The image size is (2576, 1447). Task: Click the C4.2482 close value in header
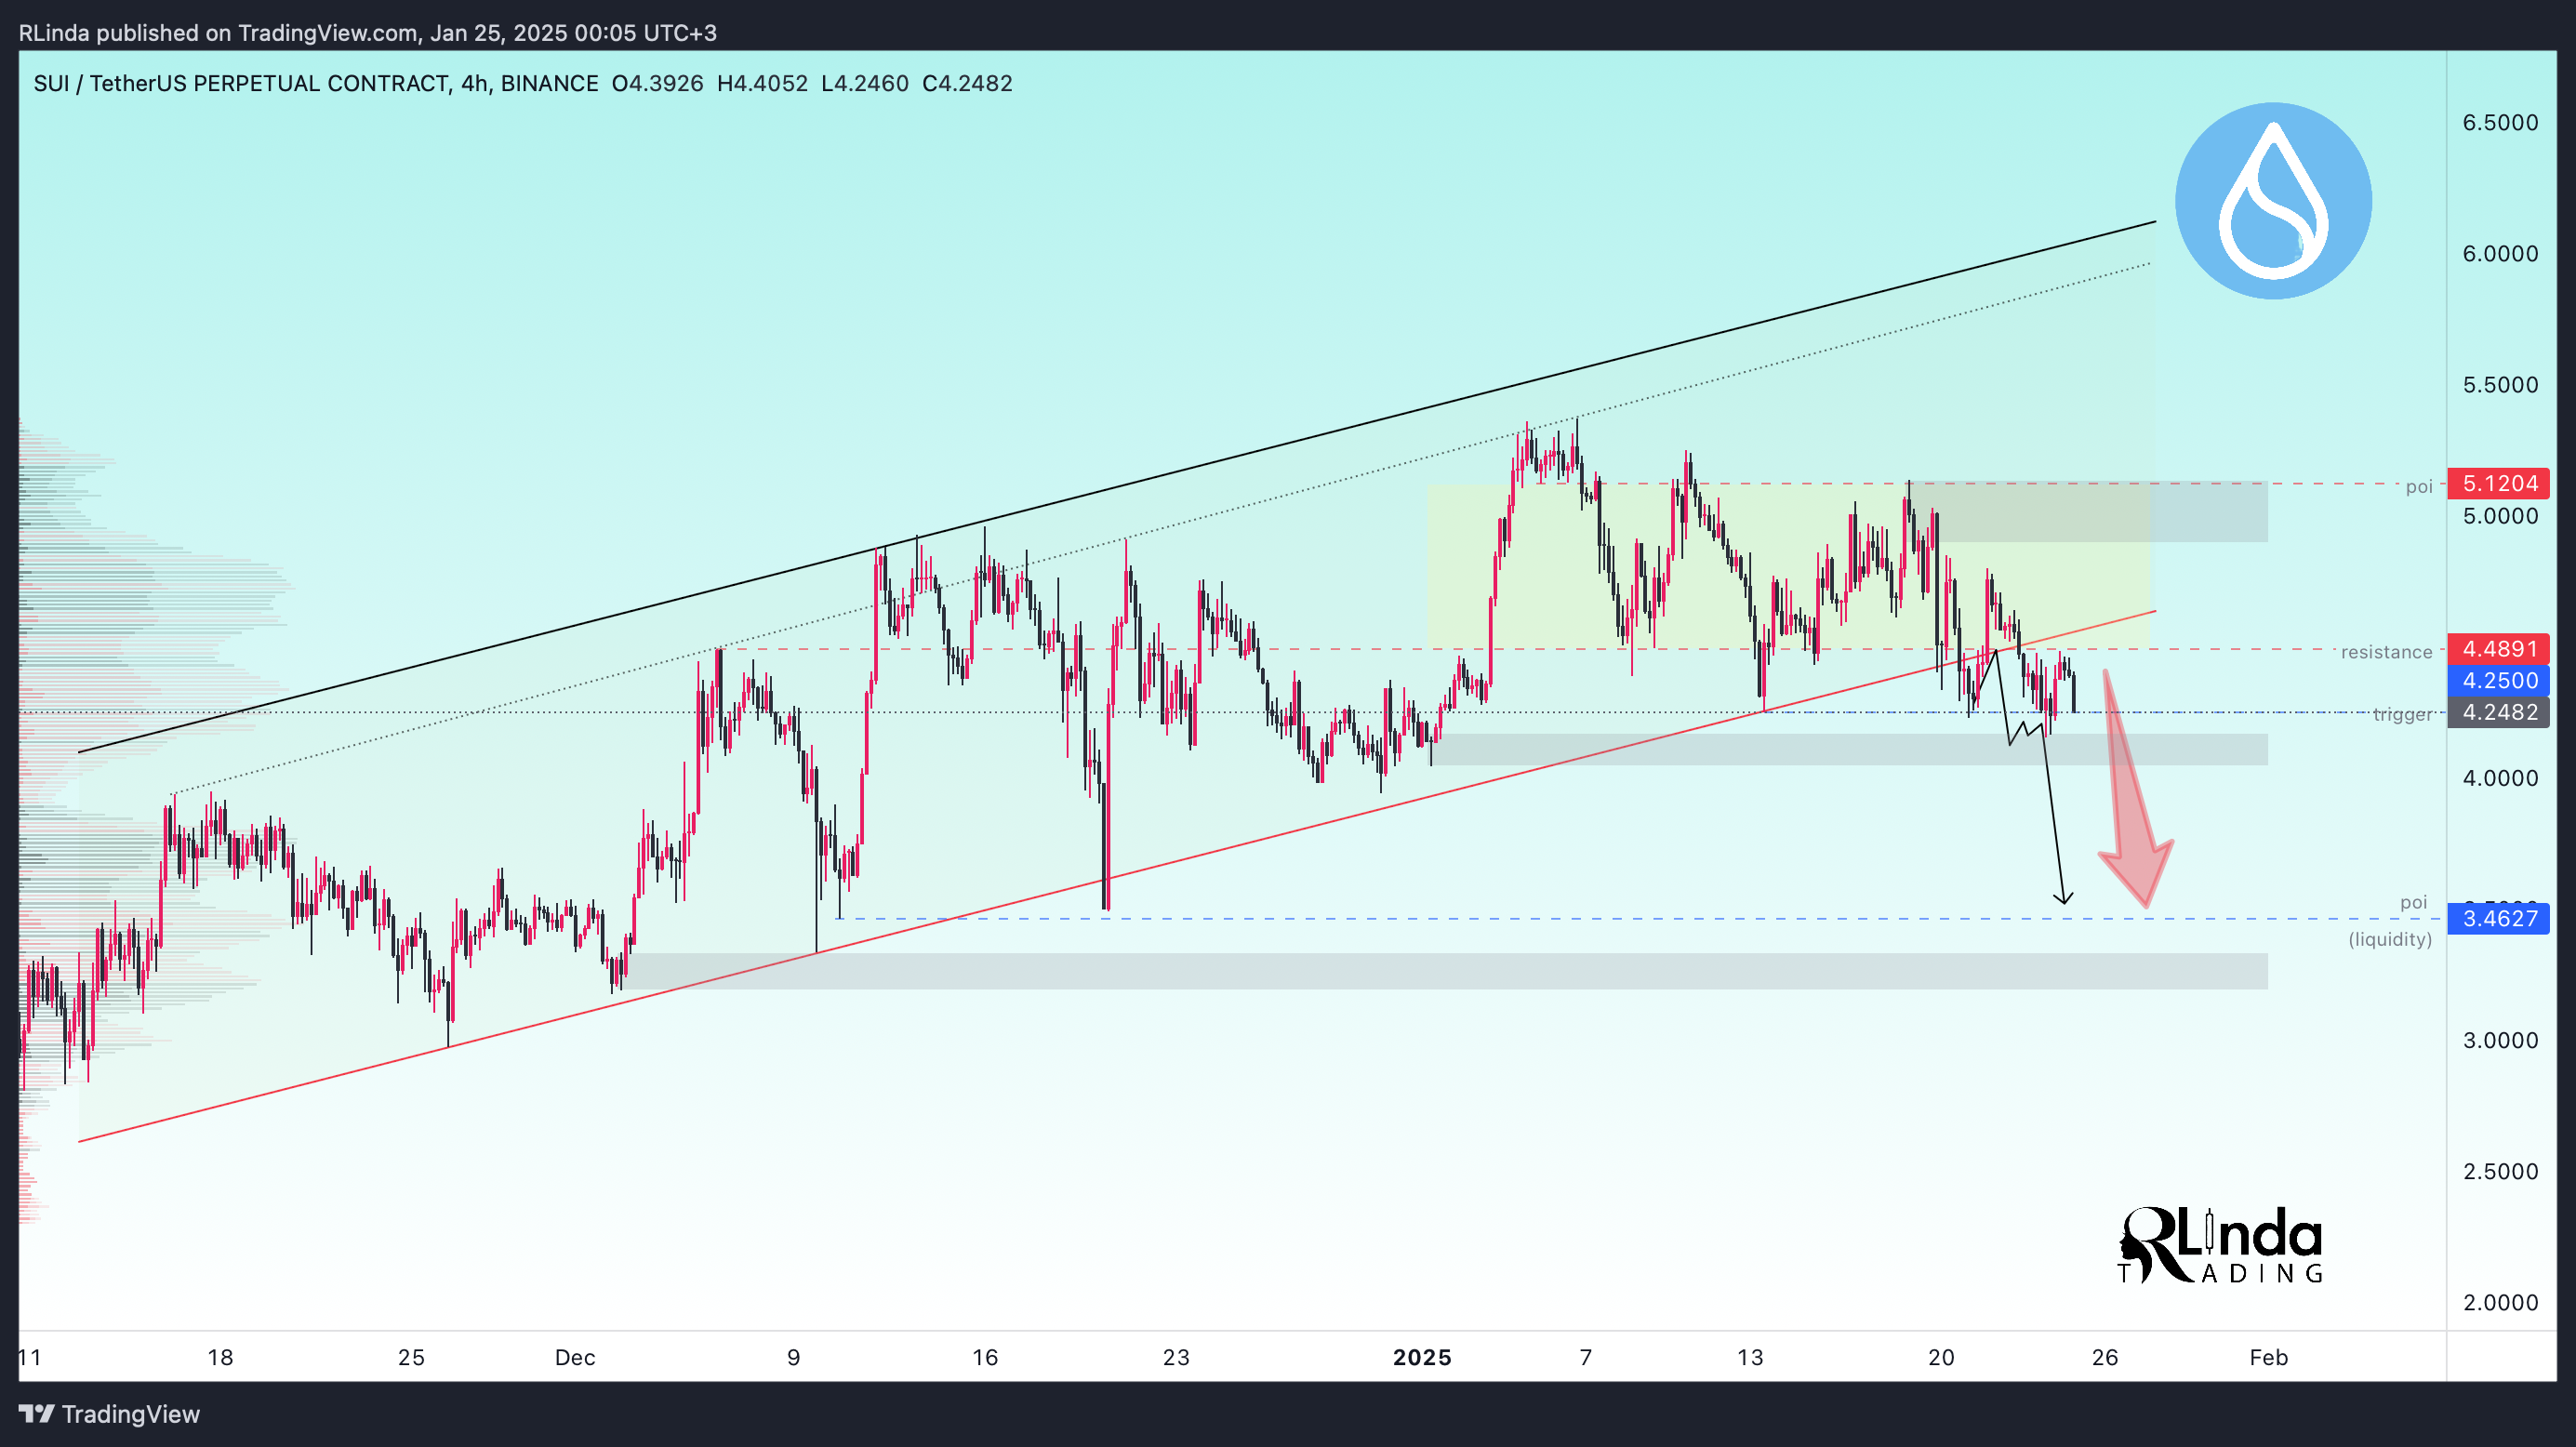pos(967,84)
